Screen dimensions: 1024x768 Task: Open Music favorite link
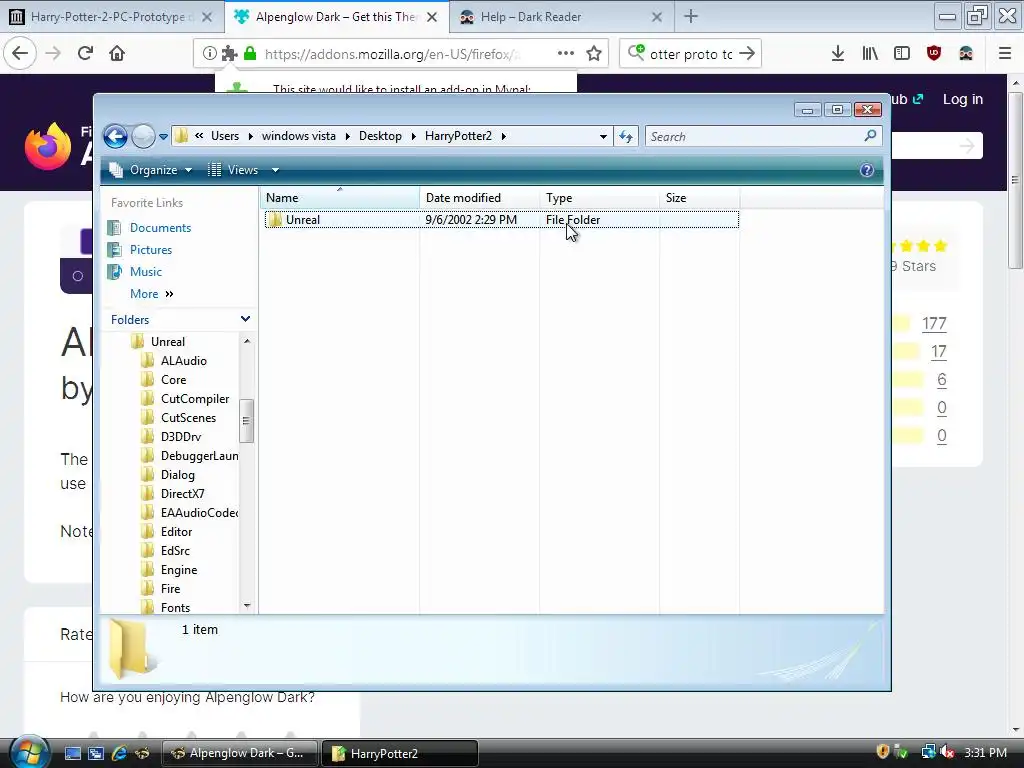coord(146,272)
